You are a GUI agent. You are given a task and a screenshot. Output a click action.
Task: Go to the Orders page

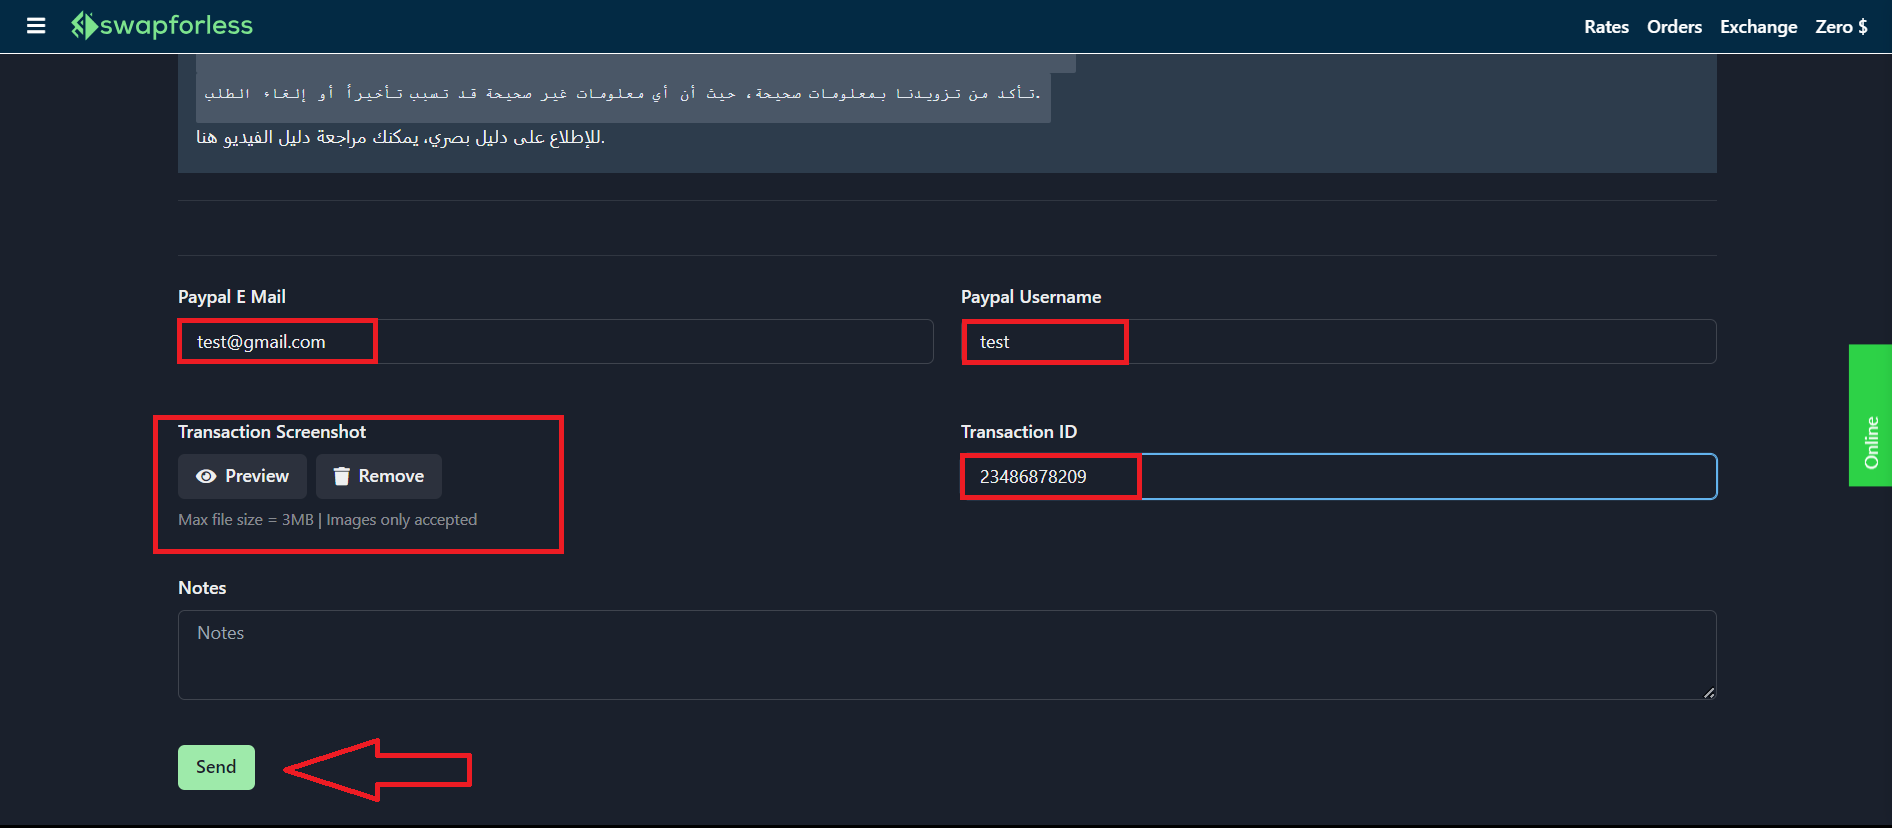tap(1674, 27)
